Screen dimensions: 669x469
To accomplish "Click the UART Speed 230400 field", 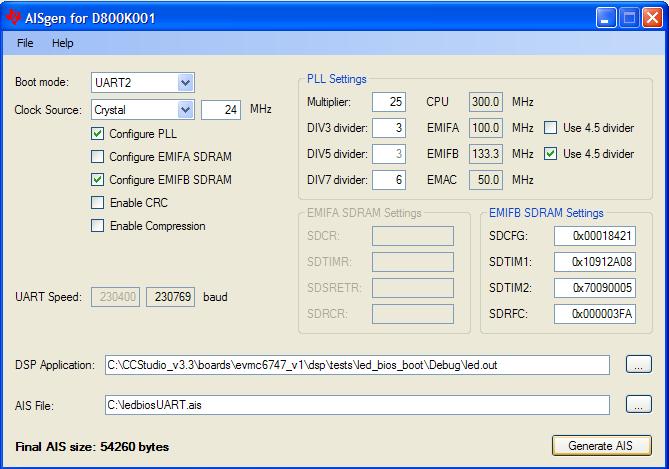I will 115,297.
